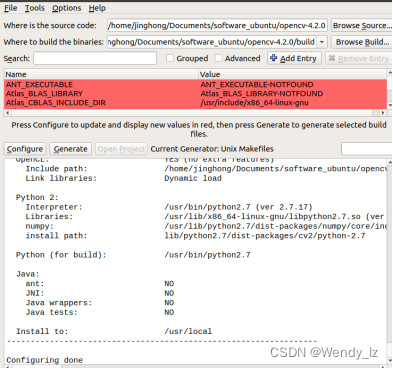Click the output log vertical scrollbar
Screen dimensions: 393x369
[389, 260]
